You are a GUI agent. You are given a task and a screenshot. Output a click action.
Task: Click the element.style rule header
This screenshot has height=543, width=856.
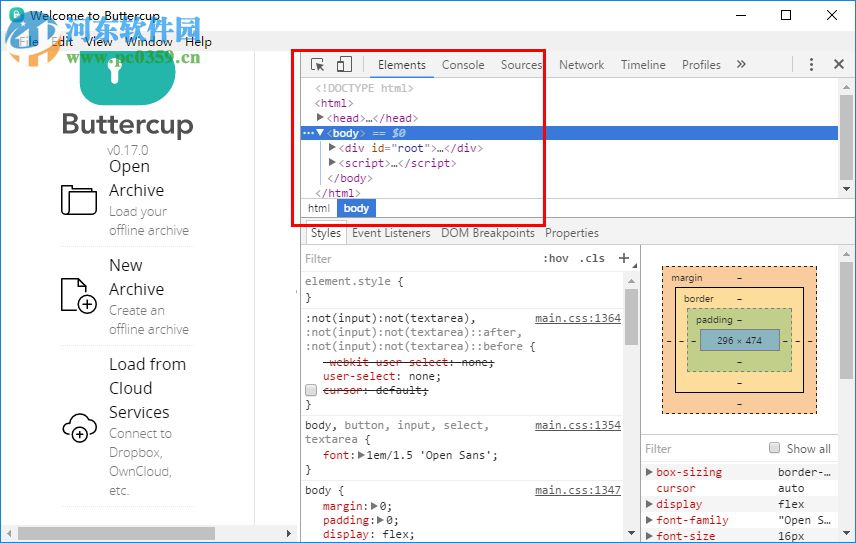[x=354, y=281]
